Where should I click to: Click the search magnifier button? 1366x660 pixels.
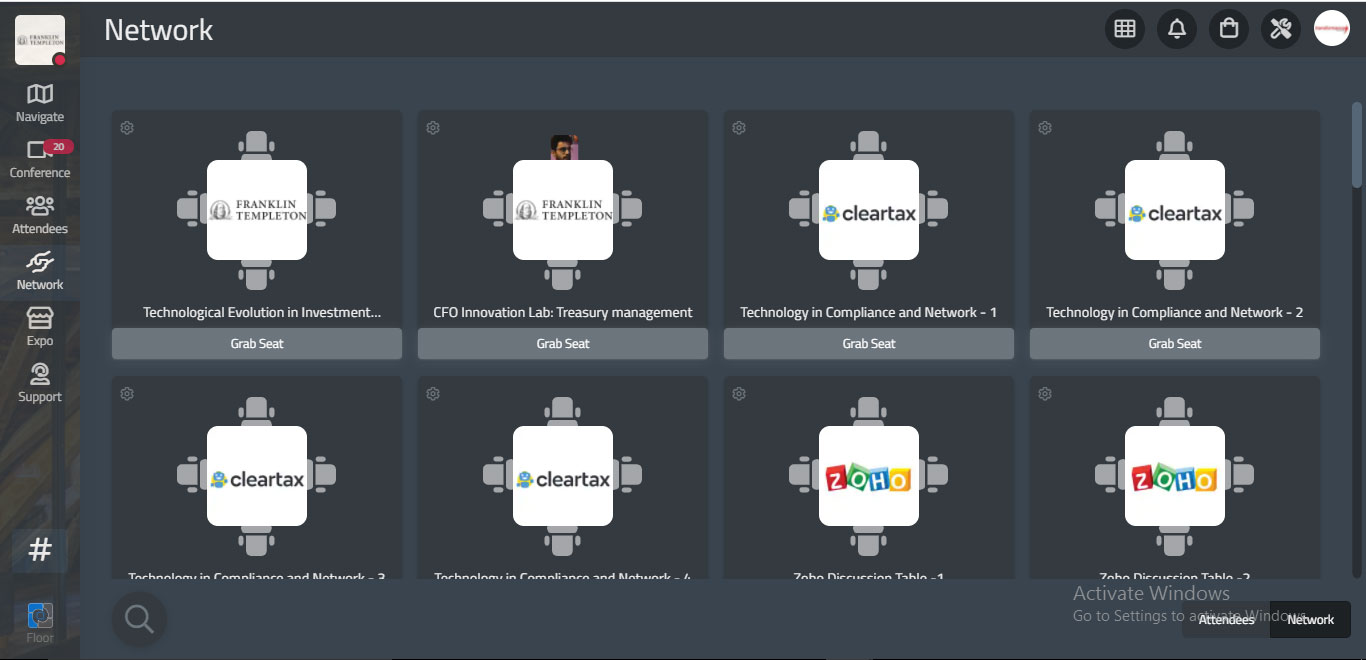pyautogui.click(x=139, y=619)
